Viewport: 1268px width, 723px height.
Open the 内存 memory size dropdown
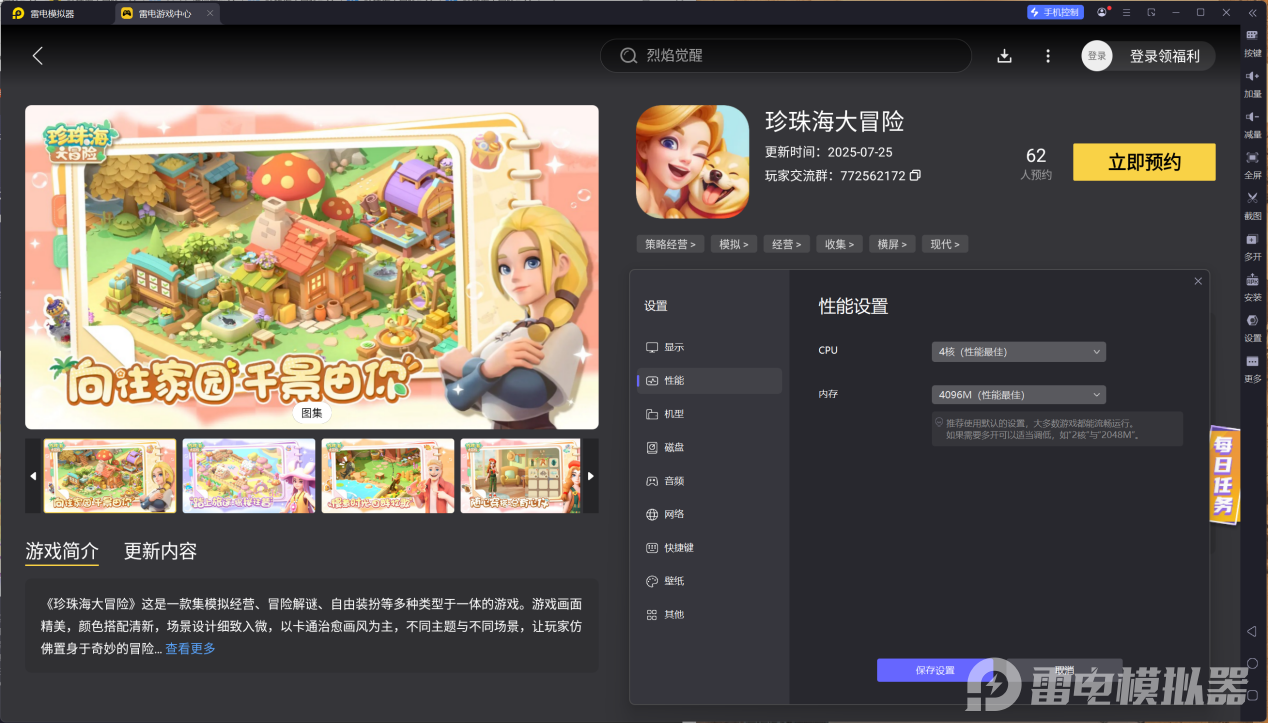1017,394
